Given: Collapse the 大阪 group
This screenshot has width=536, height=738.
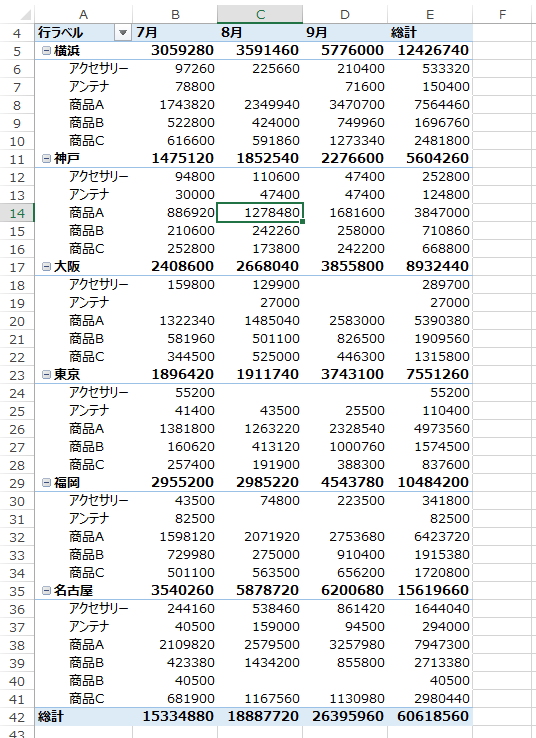Looking at the screenshot, I should [x=46, y=266].
